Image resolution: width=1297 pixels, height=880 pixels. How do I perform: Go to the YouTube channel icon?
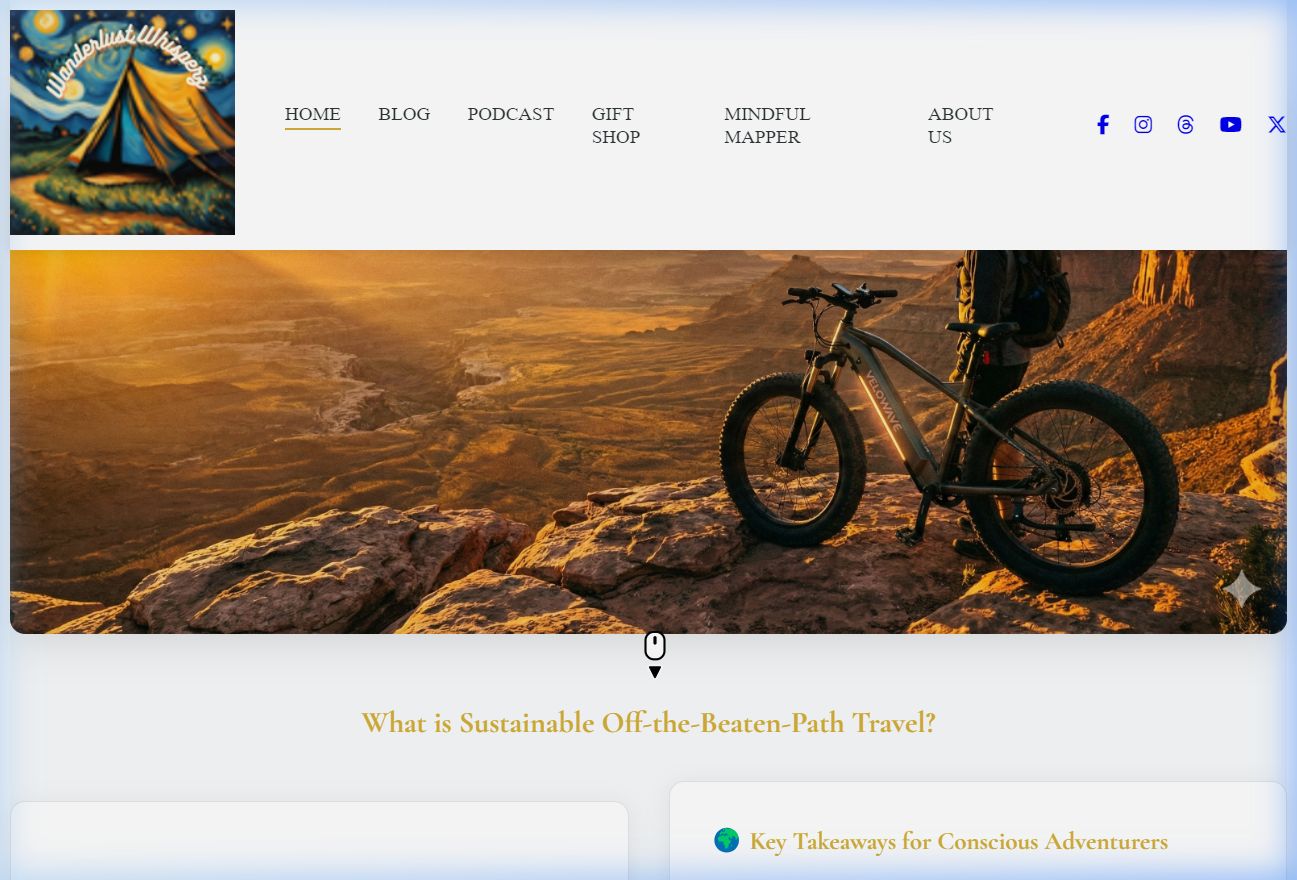1231,125
